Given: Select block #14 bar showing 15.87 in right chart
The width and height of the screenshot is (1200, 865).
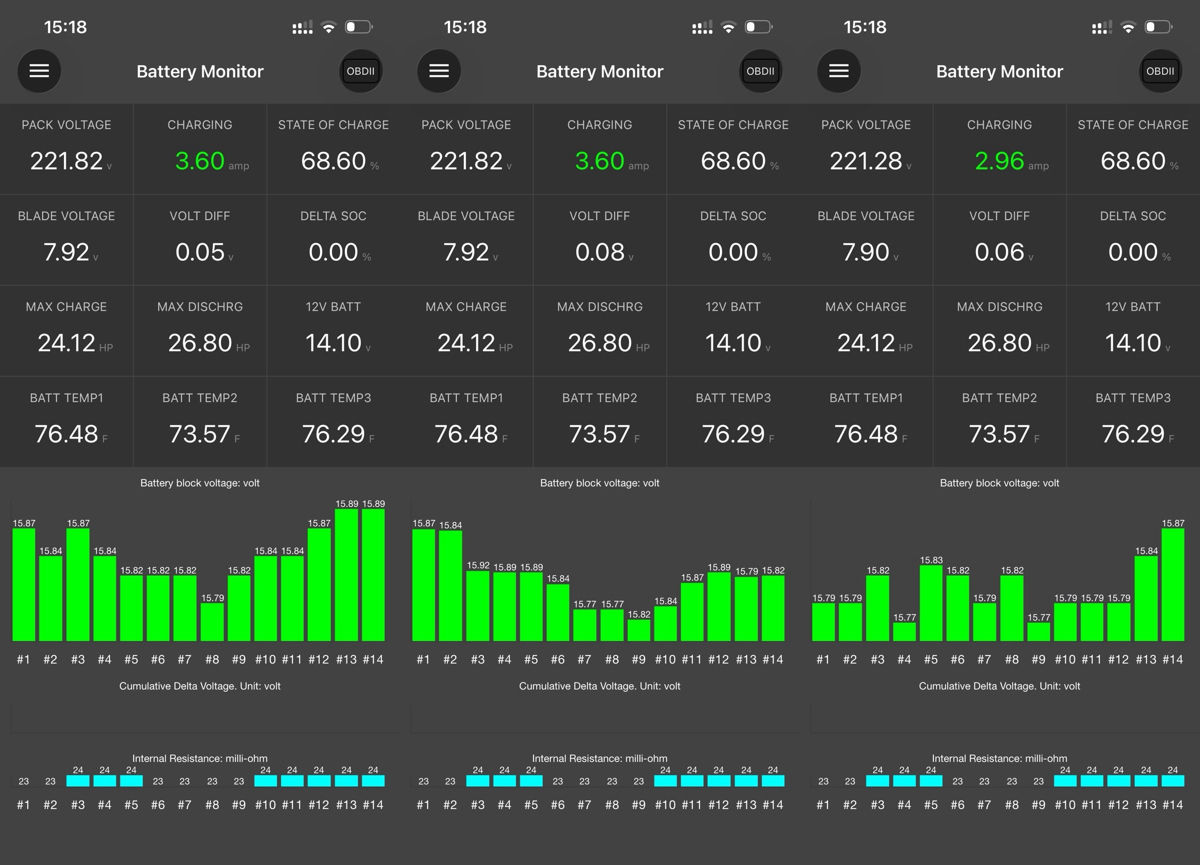Looking at the screenshot, I should [x=1173, y=584].
